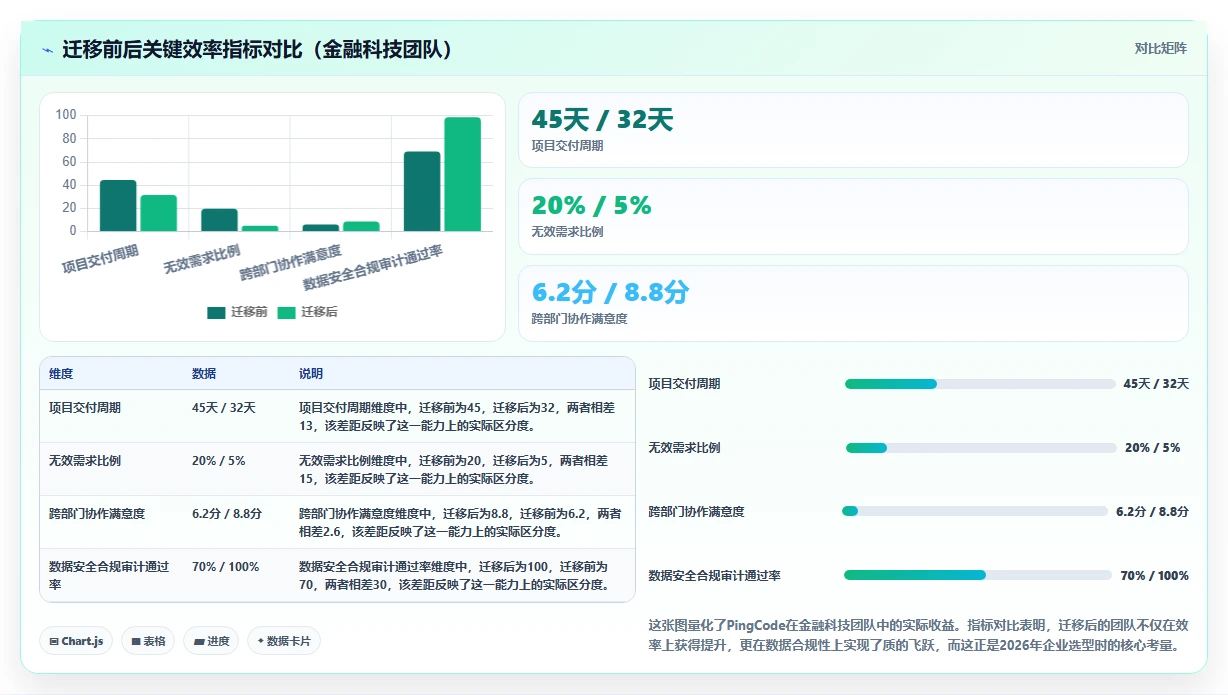The width and height of the screenshot is (1228, 695).
Task: Toggle the 迁移后 legend swatch
Action: click(x=286, y=312)
